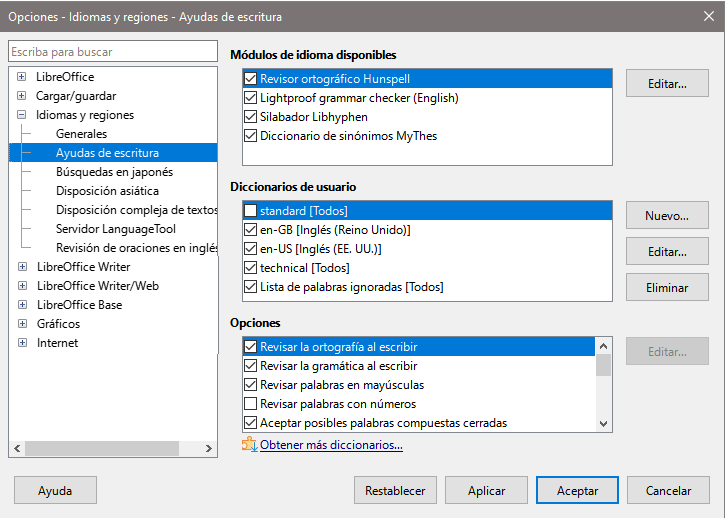Uncheck Aceptar posibles palabras compuestas cerradas
Image resolution: width=726 pixels, height=518 pixels.
point(250,423)
